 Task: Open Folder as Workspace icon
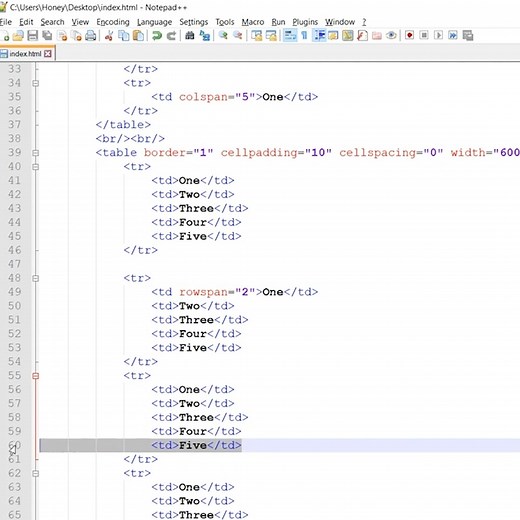pos(377,35)
